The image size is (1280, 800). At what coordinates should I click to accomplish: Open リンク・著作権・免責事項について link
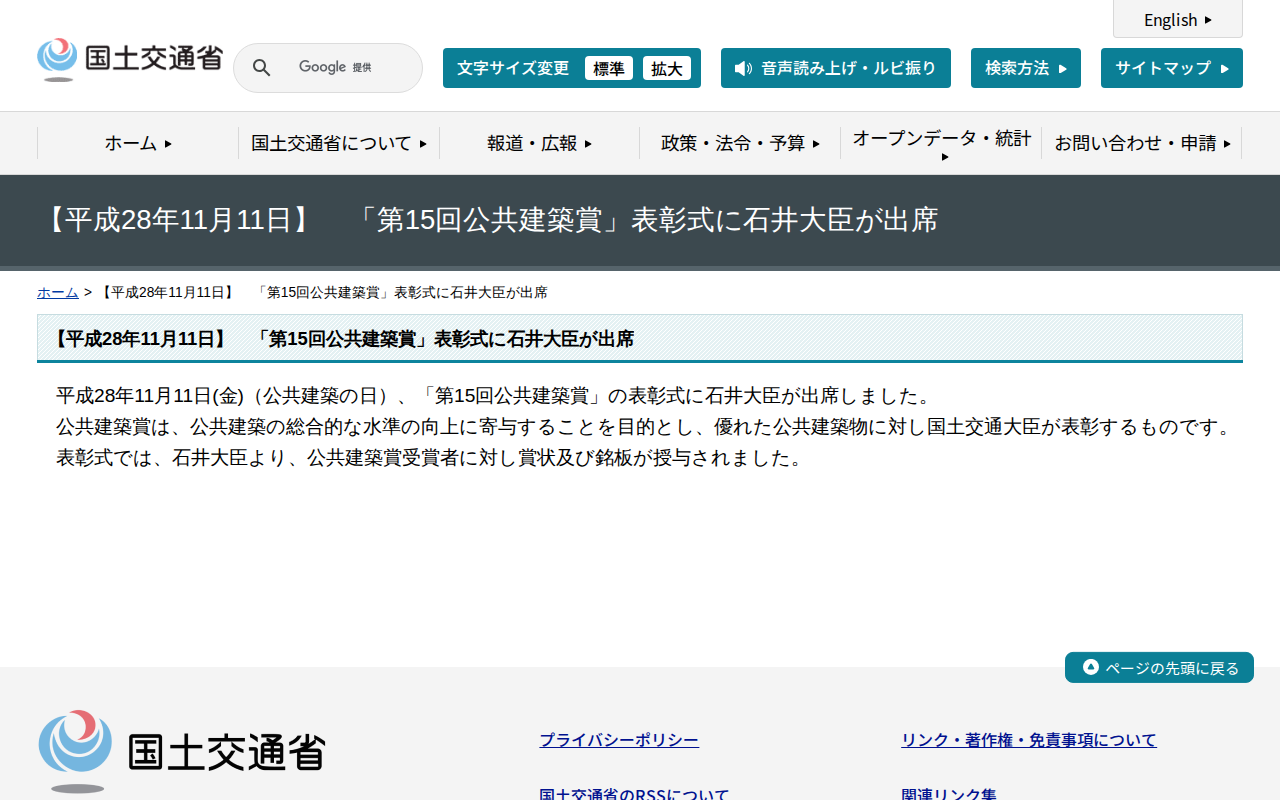[1028, 740]
